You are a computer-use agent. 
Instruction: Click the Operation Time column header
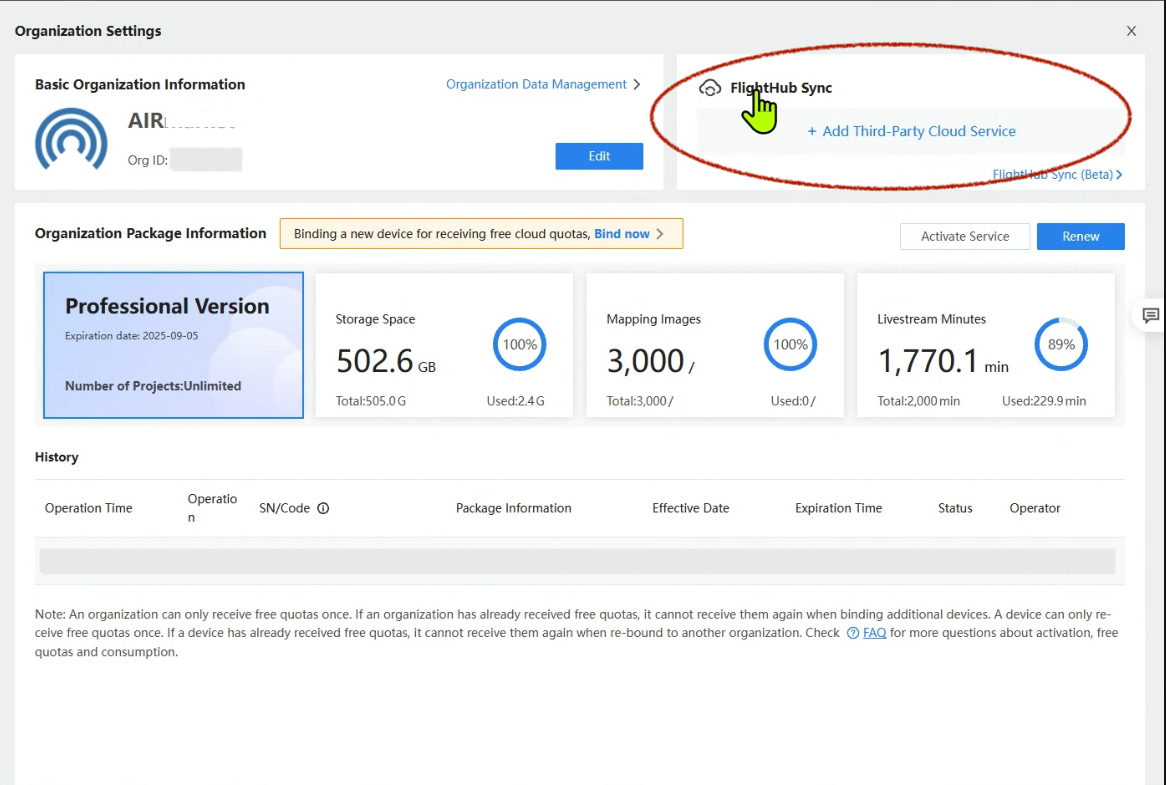(88, 508)
